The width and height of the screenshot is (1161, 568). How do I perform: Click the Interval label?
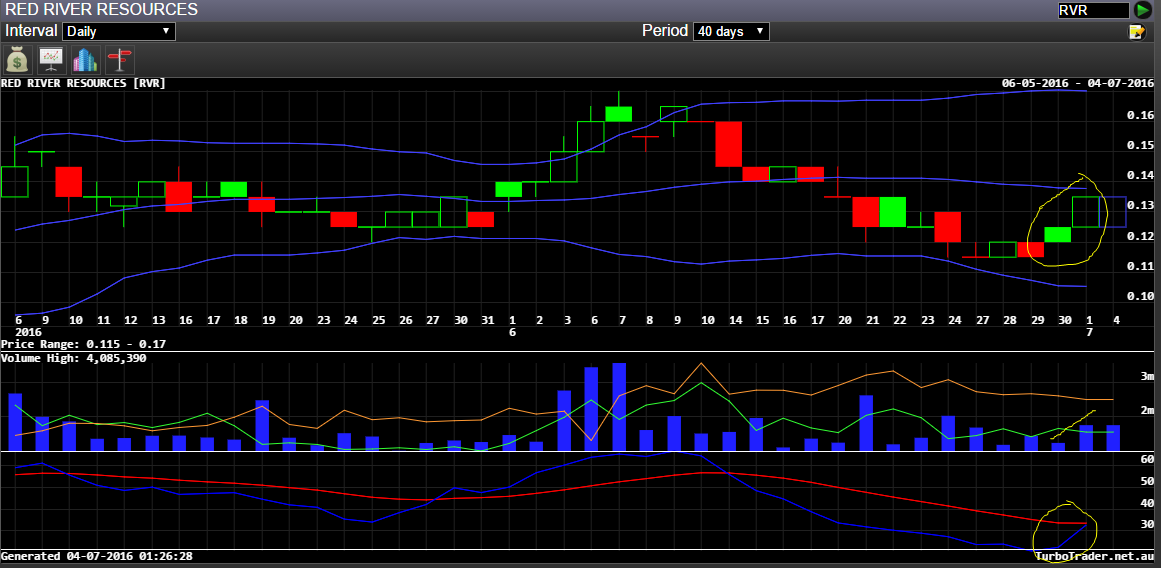click(31, 31)
